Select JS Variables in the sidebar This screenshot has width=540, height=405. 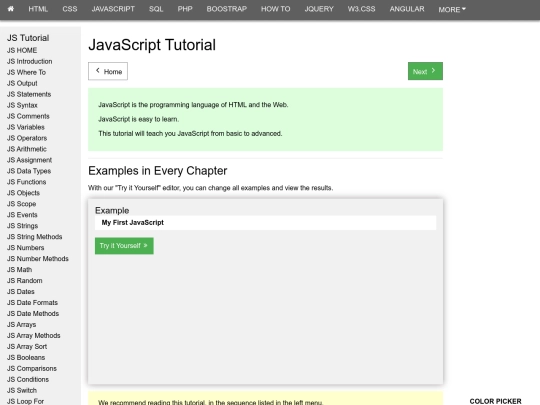tap(26, 127)
